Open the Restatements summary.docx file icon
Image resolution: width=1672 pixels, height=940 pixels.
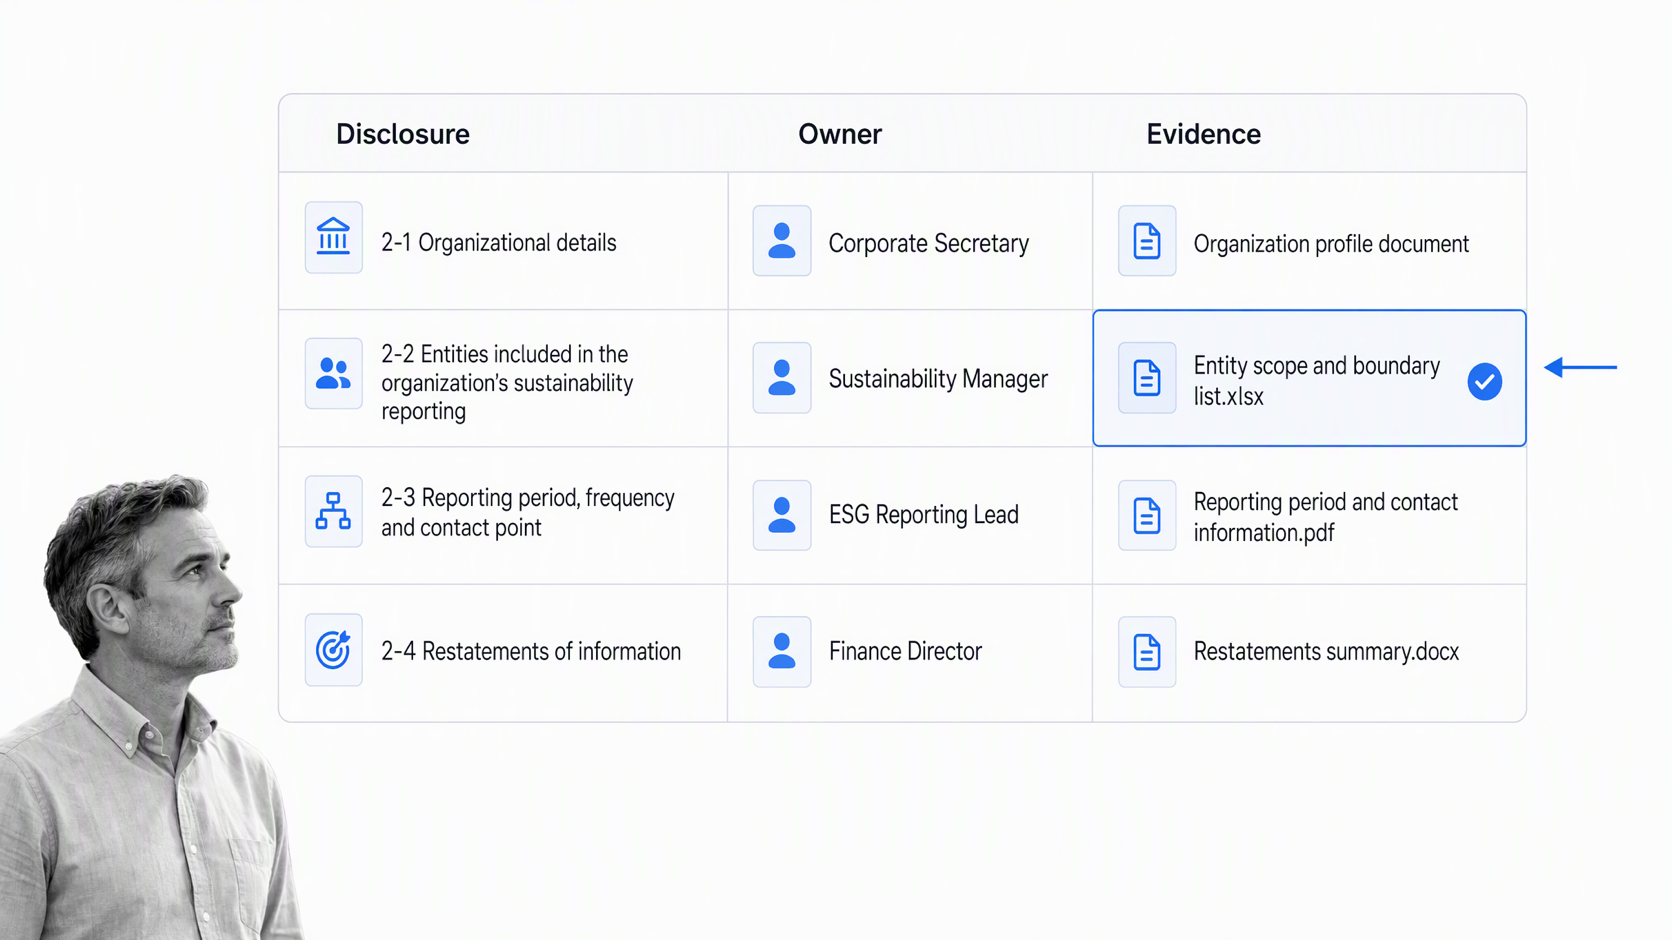click(1147, 651)
